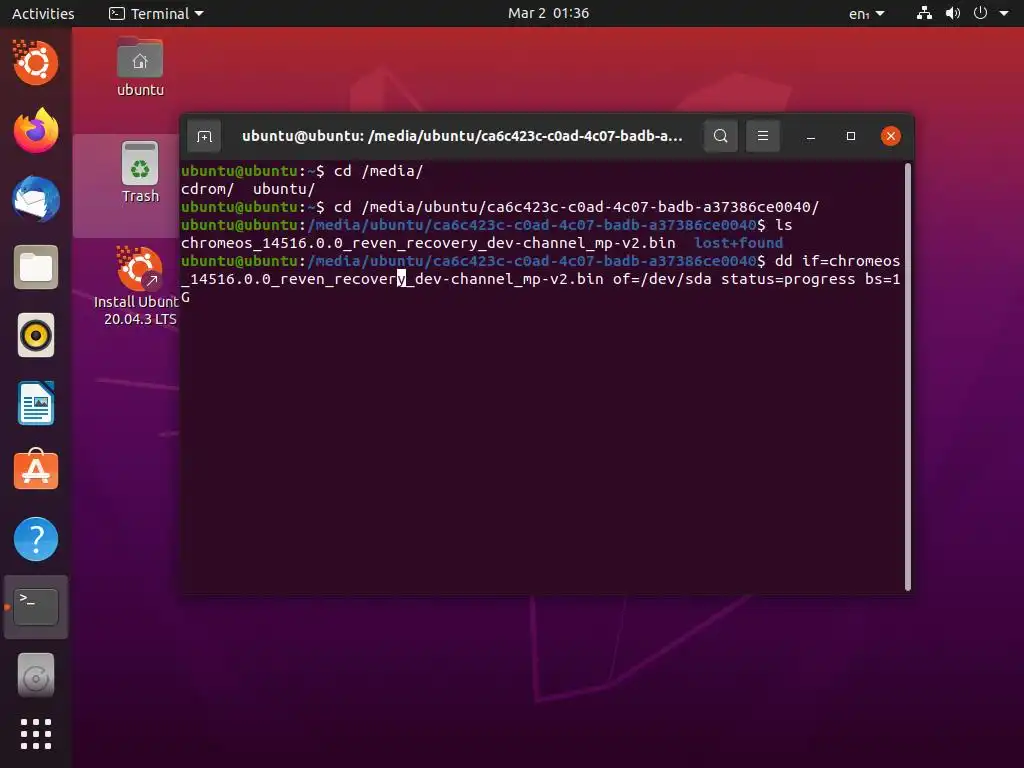Minimize the Terminal window

point(810,136)
